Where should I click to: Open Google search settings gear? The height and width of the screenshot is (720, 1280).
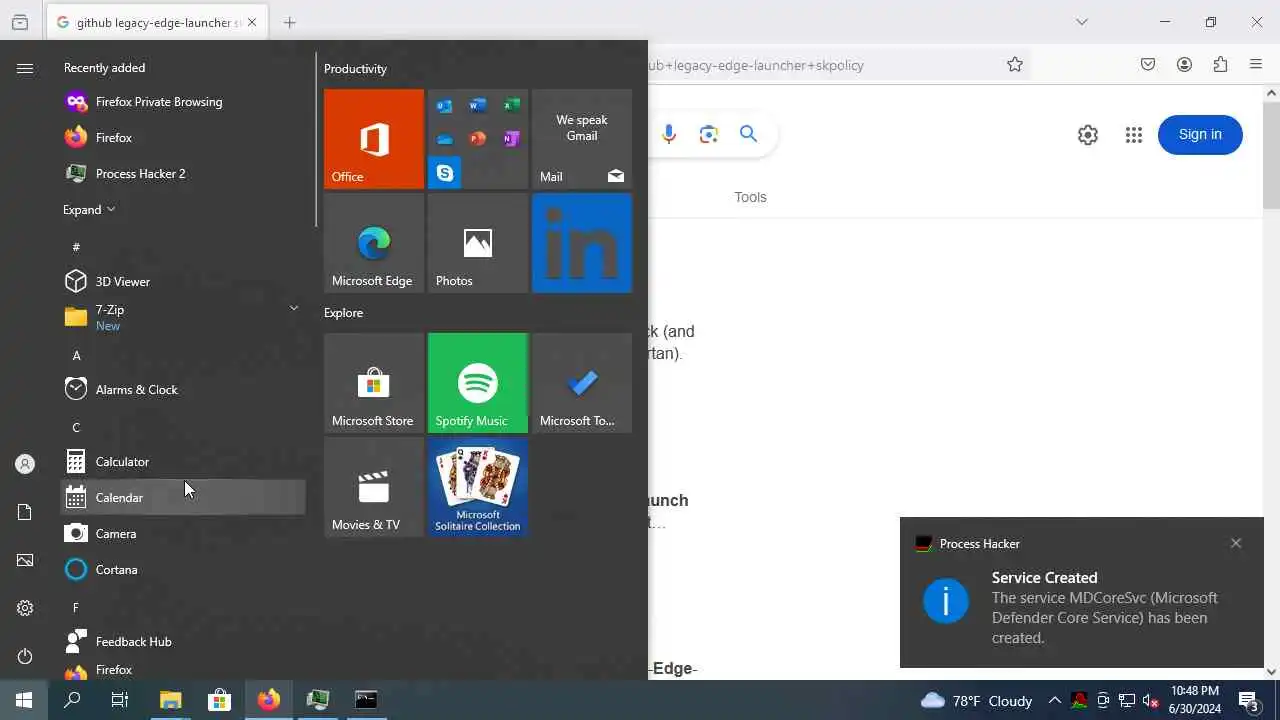[1088, 135]
